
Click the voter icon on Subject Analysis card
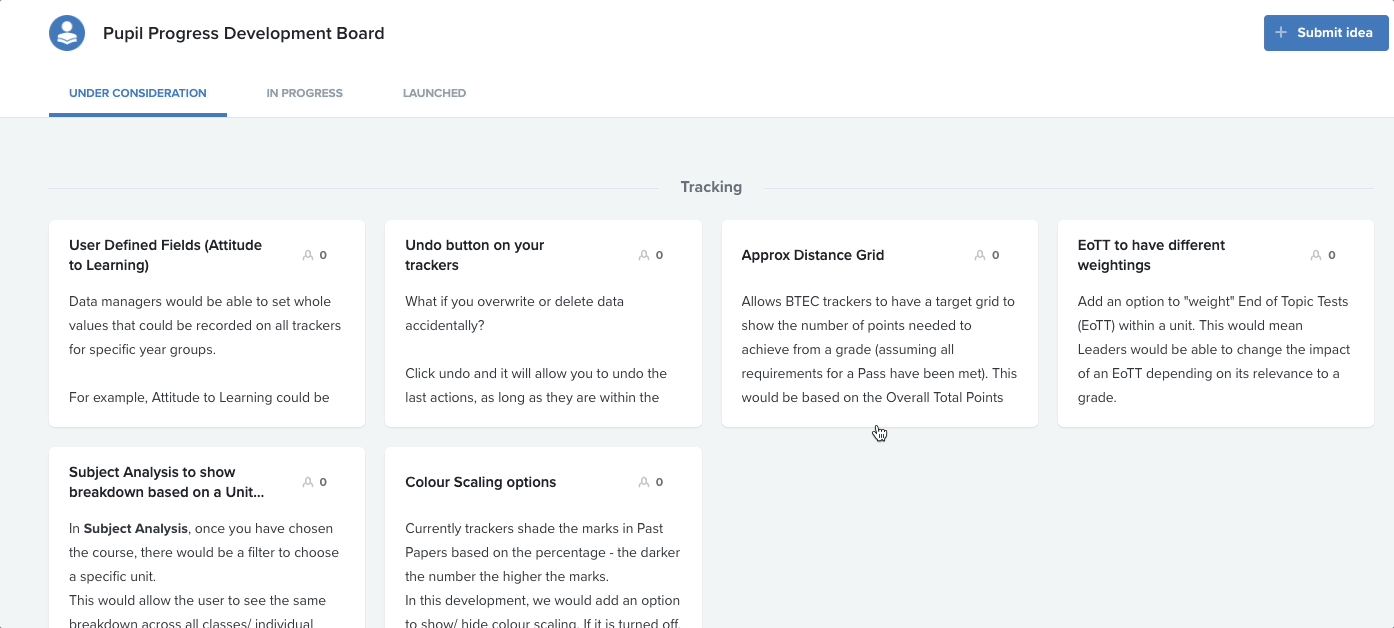(x=310, y=481)
